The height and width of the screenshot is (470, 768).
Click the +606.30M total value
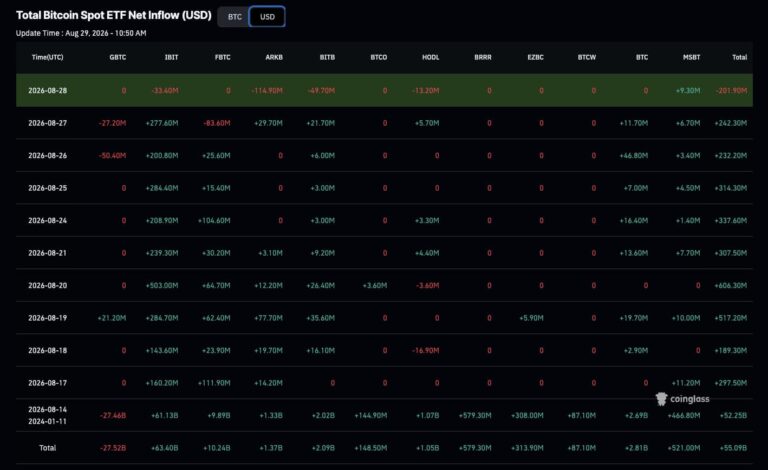coord(731,285)
